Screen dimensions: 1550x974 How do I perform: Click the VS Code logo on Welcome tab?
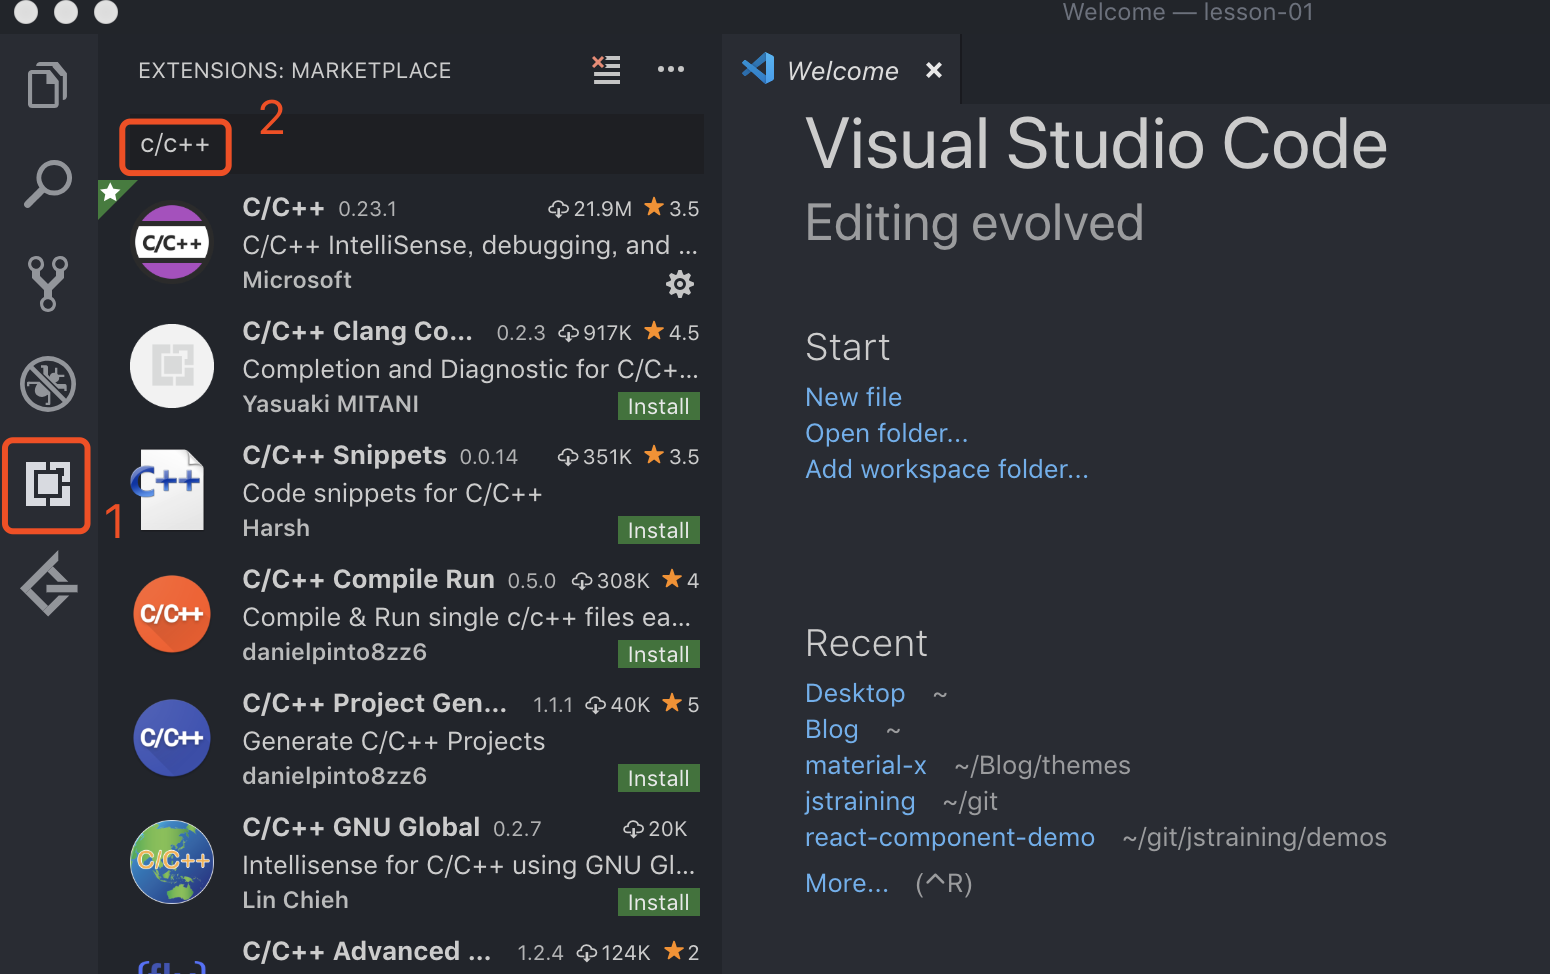(x=758, y=68)
